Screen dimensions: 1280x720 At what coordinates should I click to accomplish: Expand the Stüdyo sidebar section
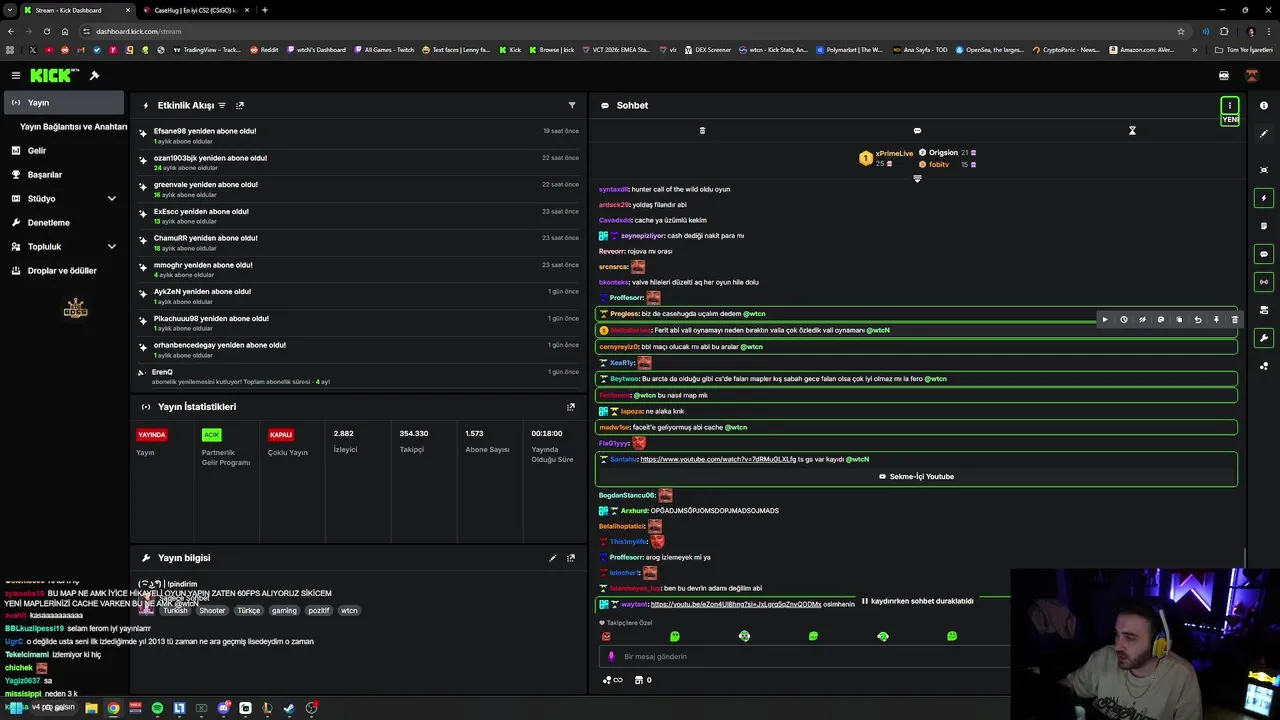click(111, 199)
